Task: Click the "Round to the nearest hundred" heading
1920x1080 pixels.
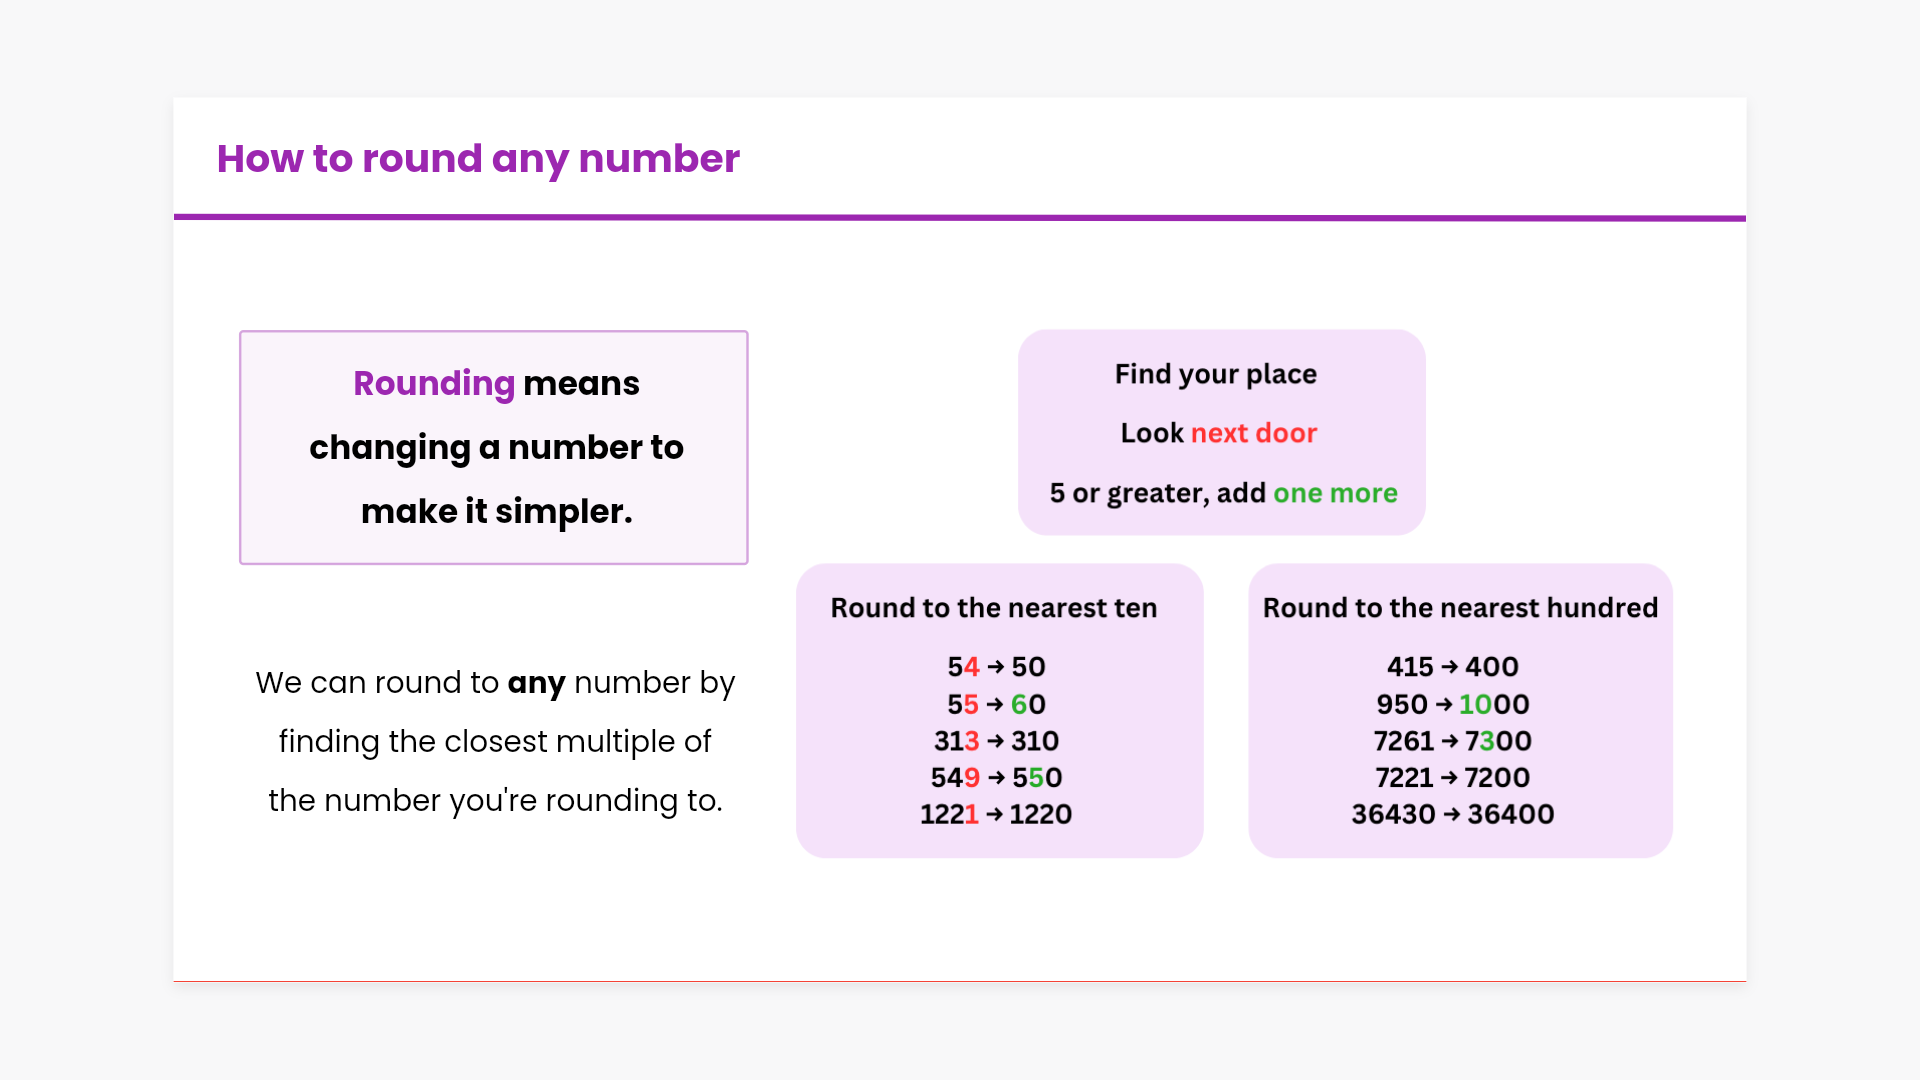Action: tap(1460, 608)
